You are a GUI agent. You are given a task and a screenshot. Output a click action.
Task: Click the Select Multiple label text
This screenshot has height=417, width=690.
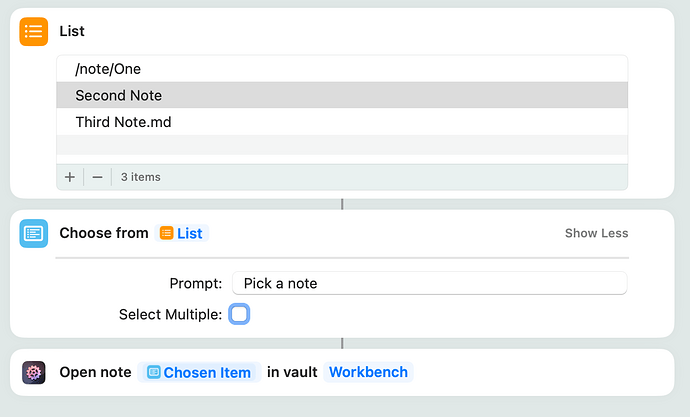pyautogui.click(x=170, y=314)
